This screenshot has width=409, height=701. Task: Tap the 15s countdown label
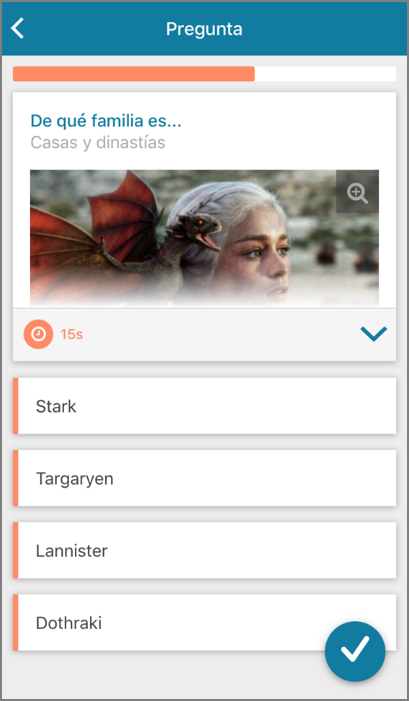click(x=72, y=334)
